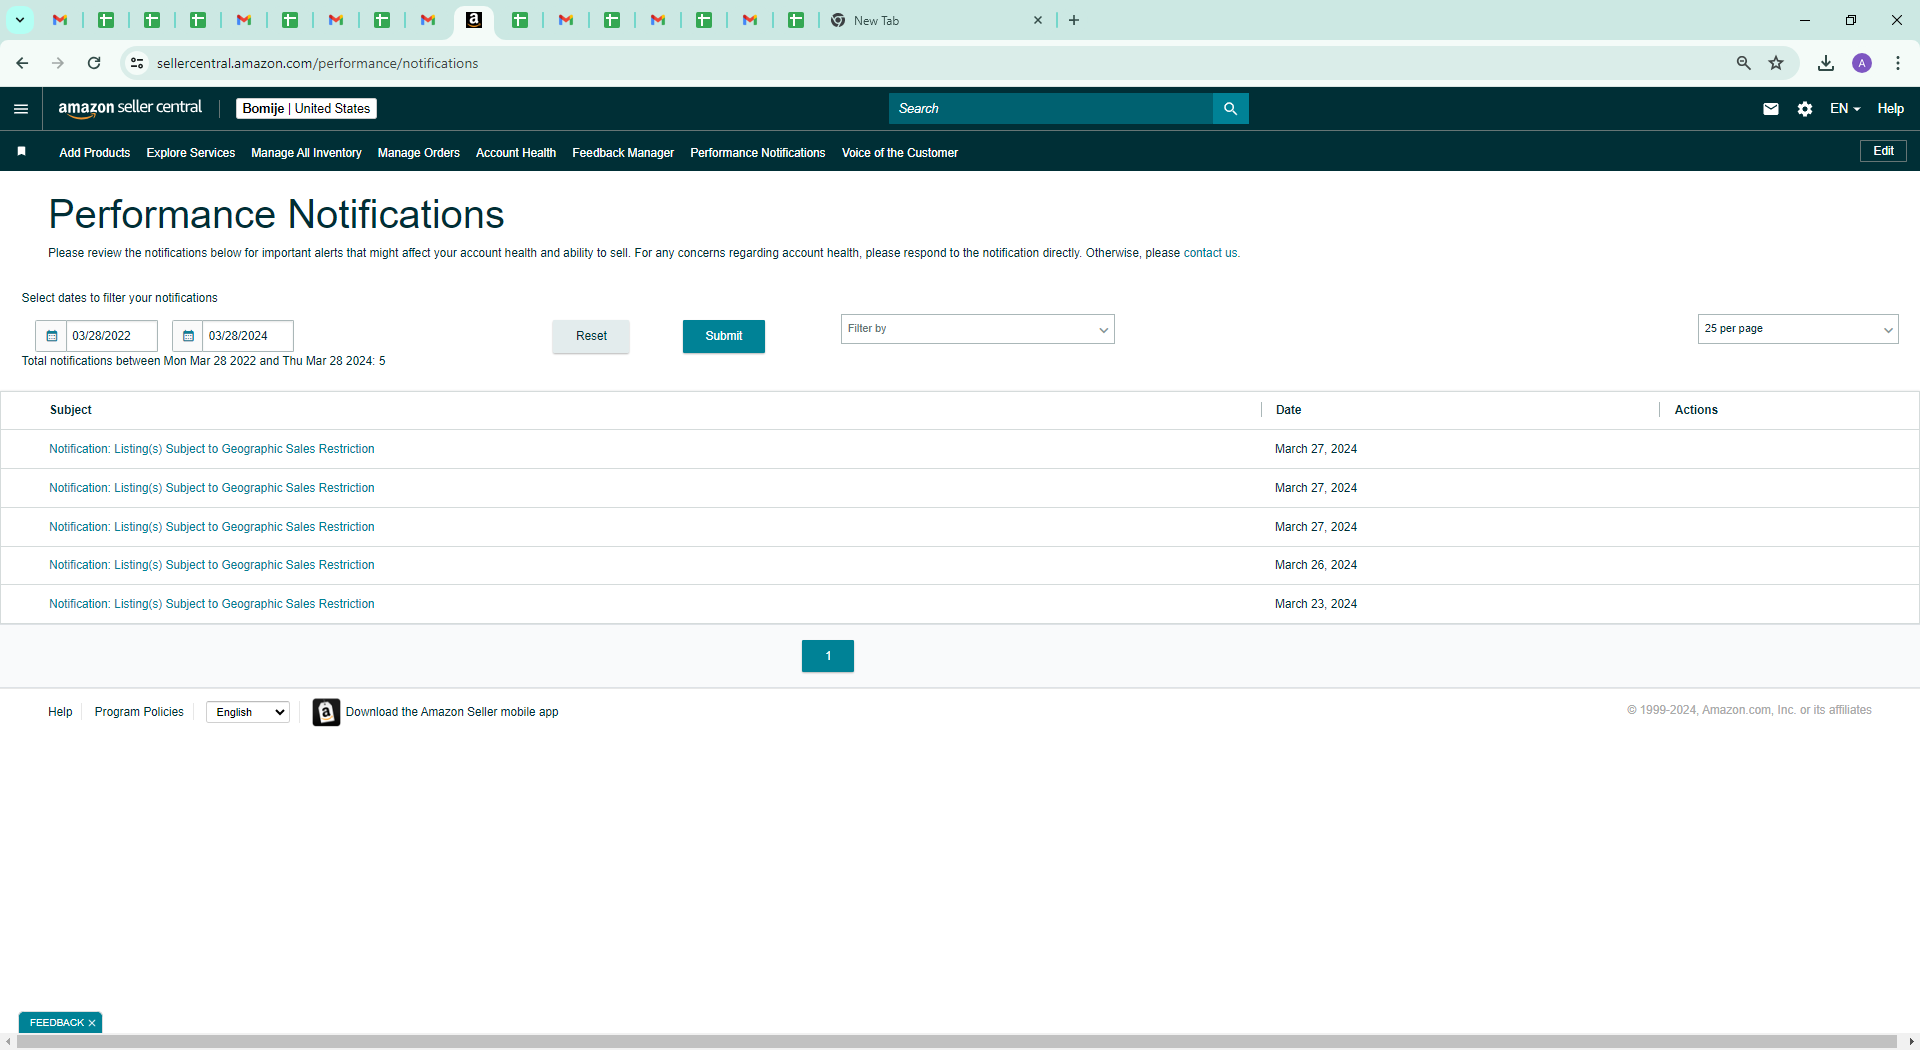The width and height of the screenshot is (1920, 1050).
Task: Click the contact us link
Action: [1210, 253]
